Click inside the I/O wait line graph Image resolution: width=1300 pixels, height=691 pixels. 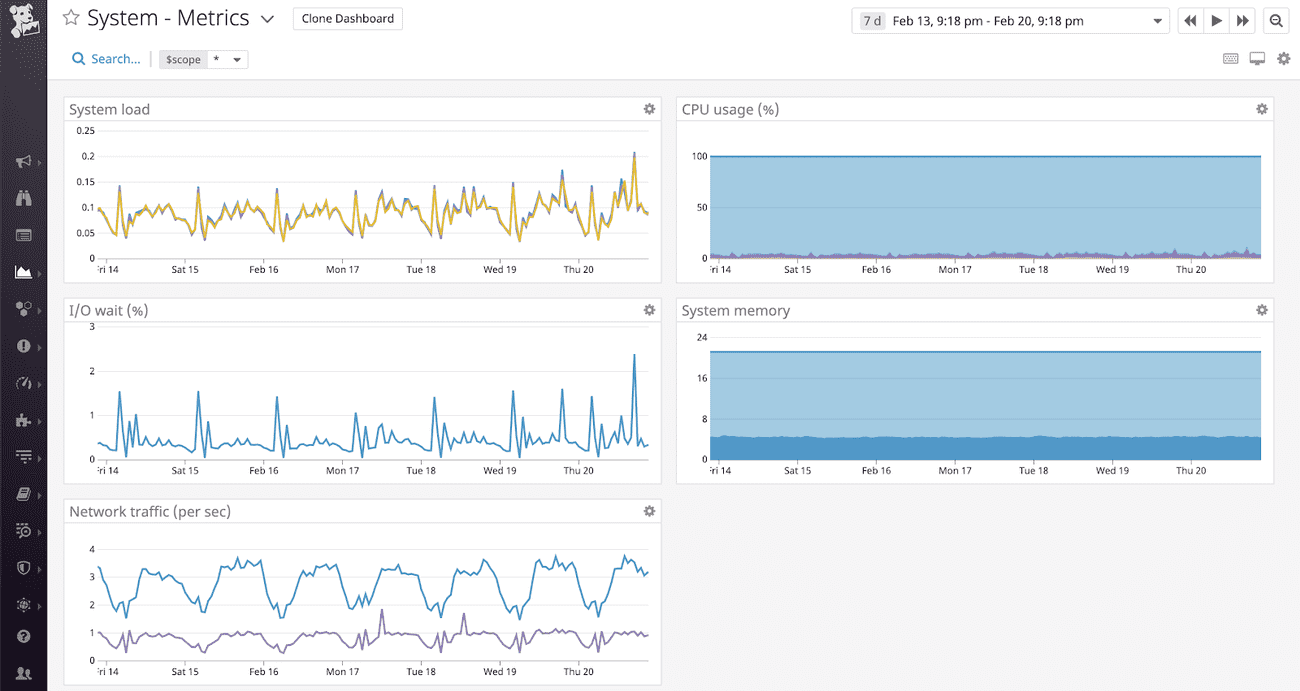(372, 392)
